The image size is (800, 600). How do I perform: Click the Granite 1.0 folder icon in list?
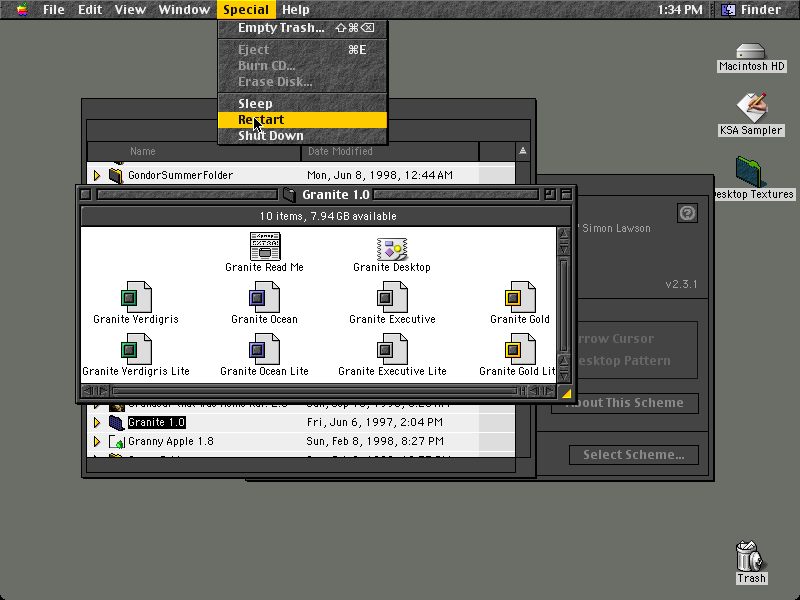coord(116,422)
